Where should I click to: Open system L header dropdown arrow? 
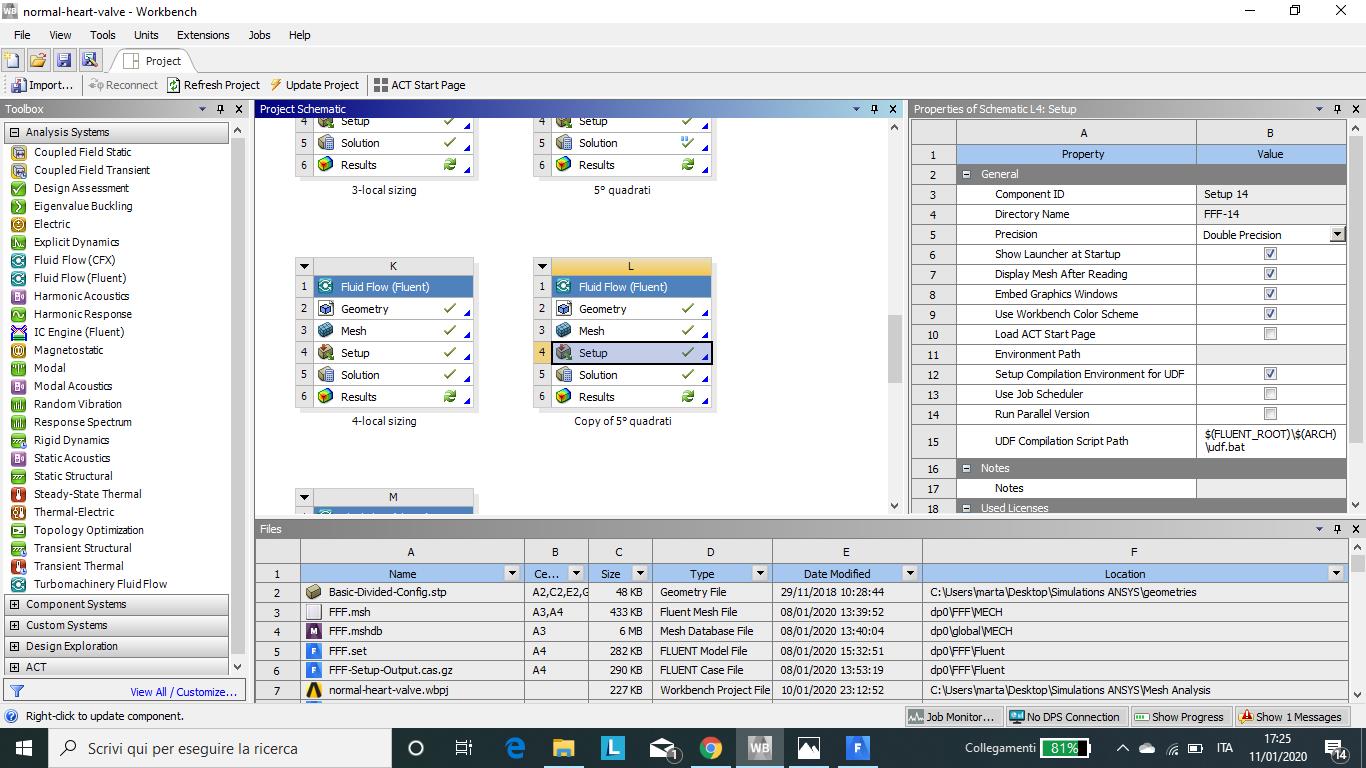[542, 267]
